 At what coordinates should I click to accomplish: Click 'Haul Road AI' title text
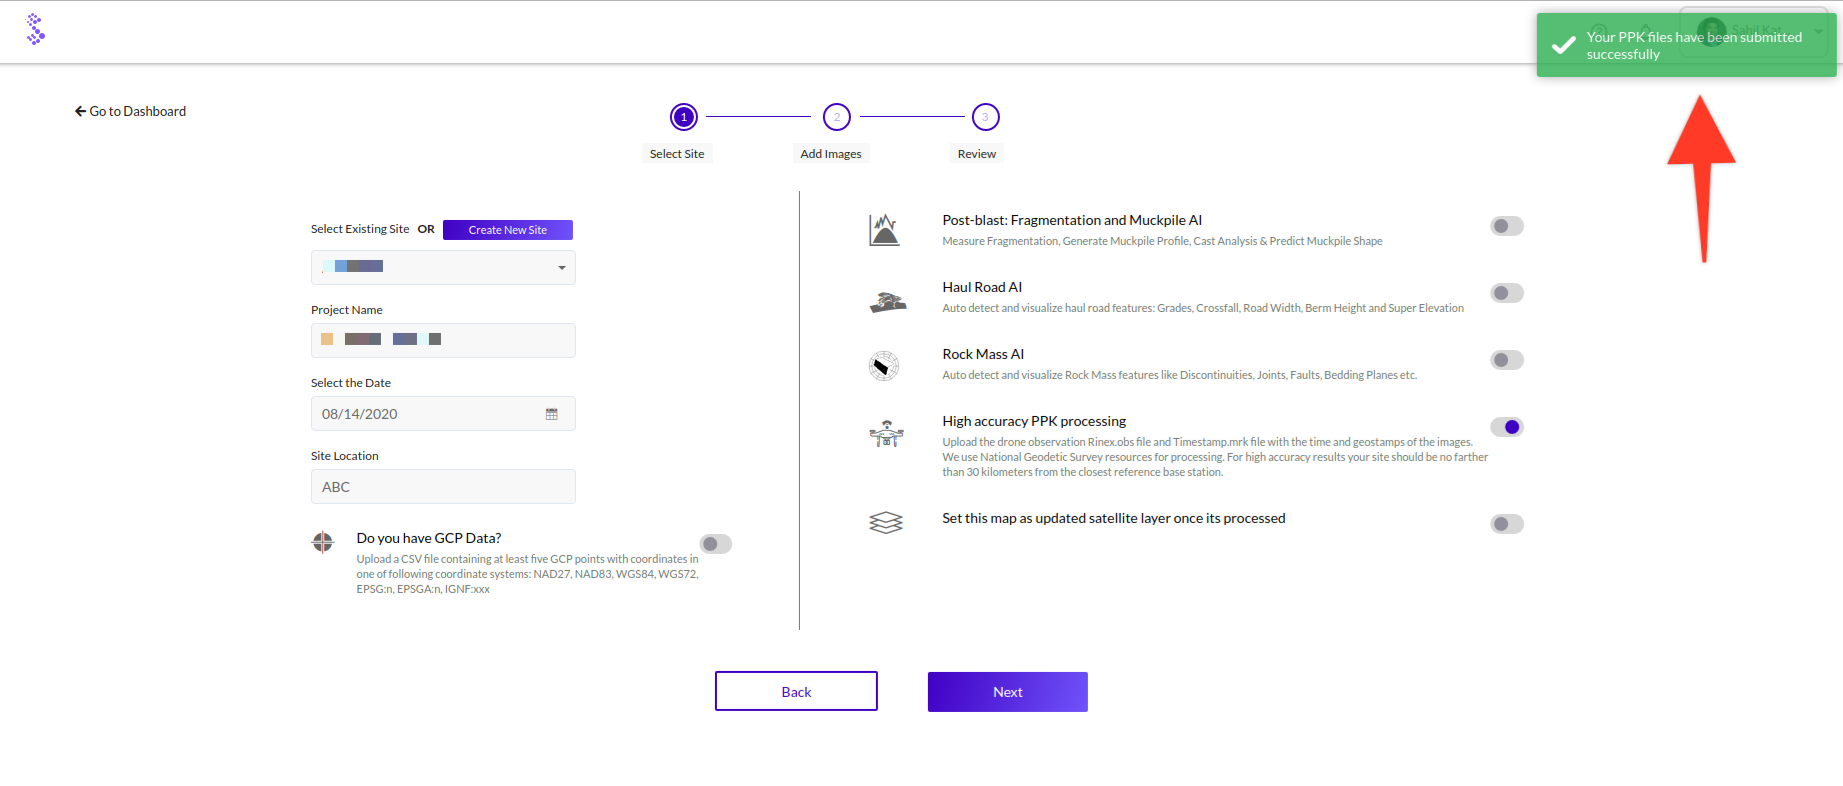coord(982,287)
